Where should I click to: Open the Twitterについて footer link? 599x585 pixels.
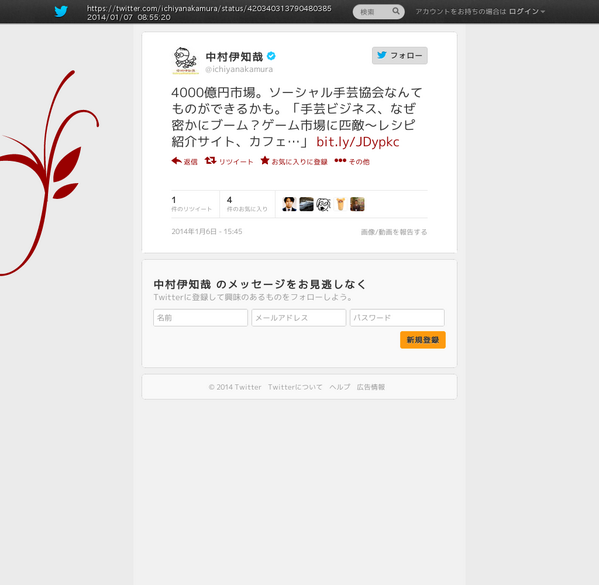[x=295, y=387]
